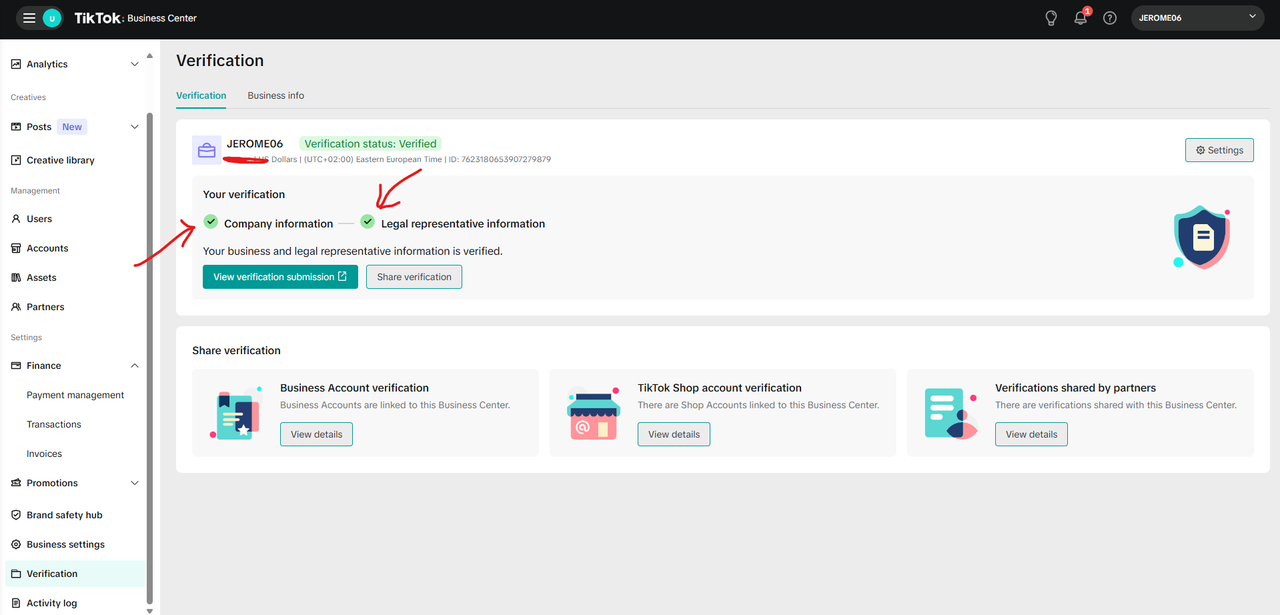
Task: Click the briefcase icon beside JEROME06
Action: click(x=206, y=150)
